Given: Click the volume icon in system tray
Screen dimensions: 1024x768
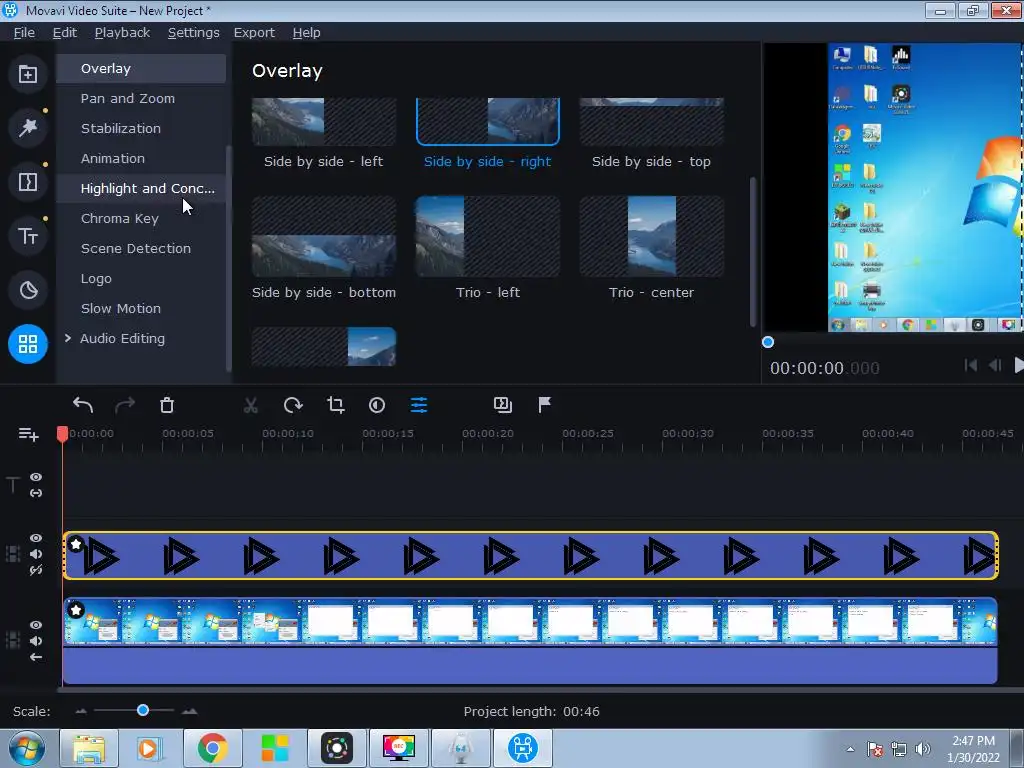Looking at the screenshot, I should (923, 749).
